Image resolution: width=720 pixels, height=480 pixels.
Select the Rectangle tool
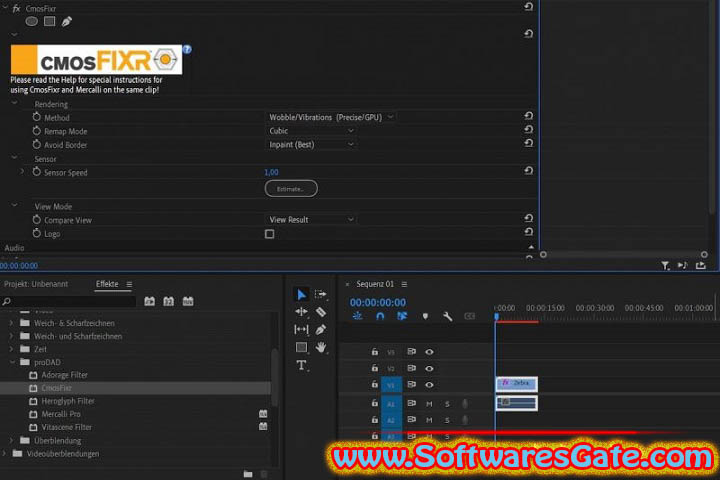(x=301, y=347)
